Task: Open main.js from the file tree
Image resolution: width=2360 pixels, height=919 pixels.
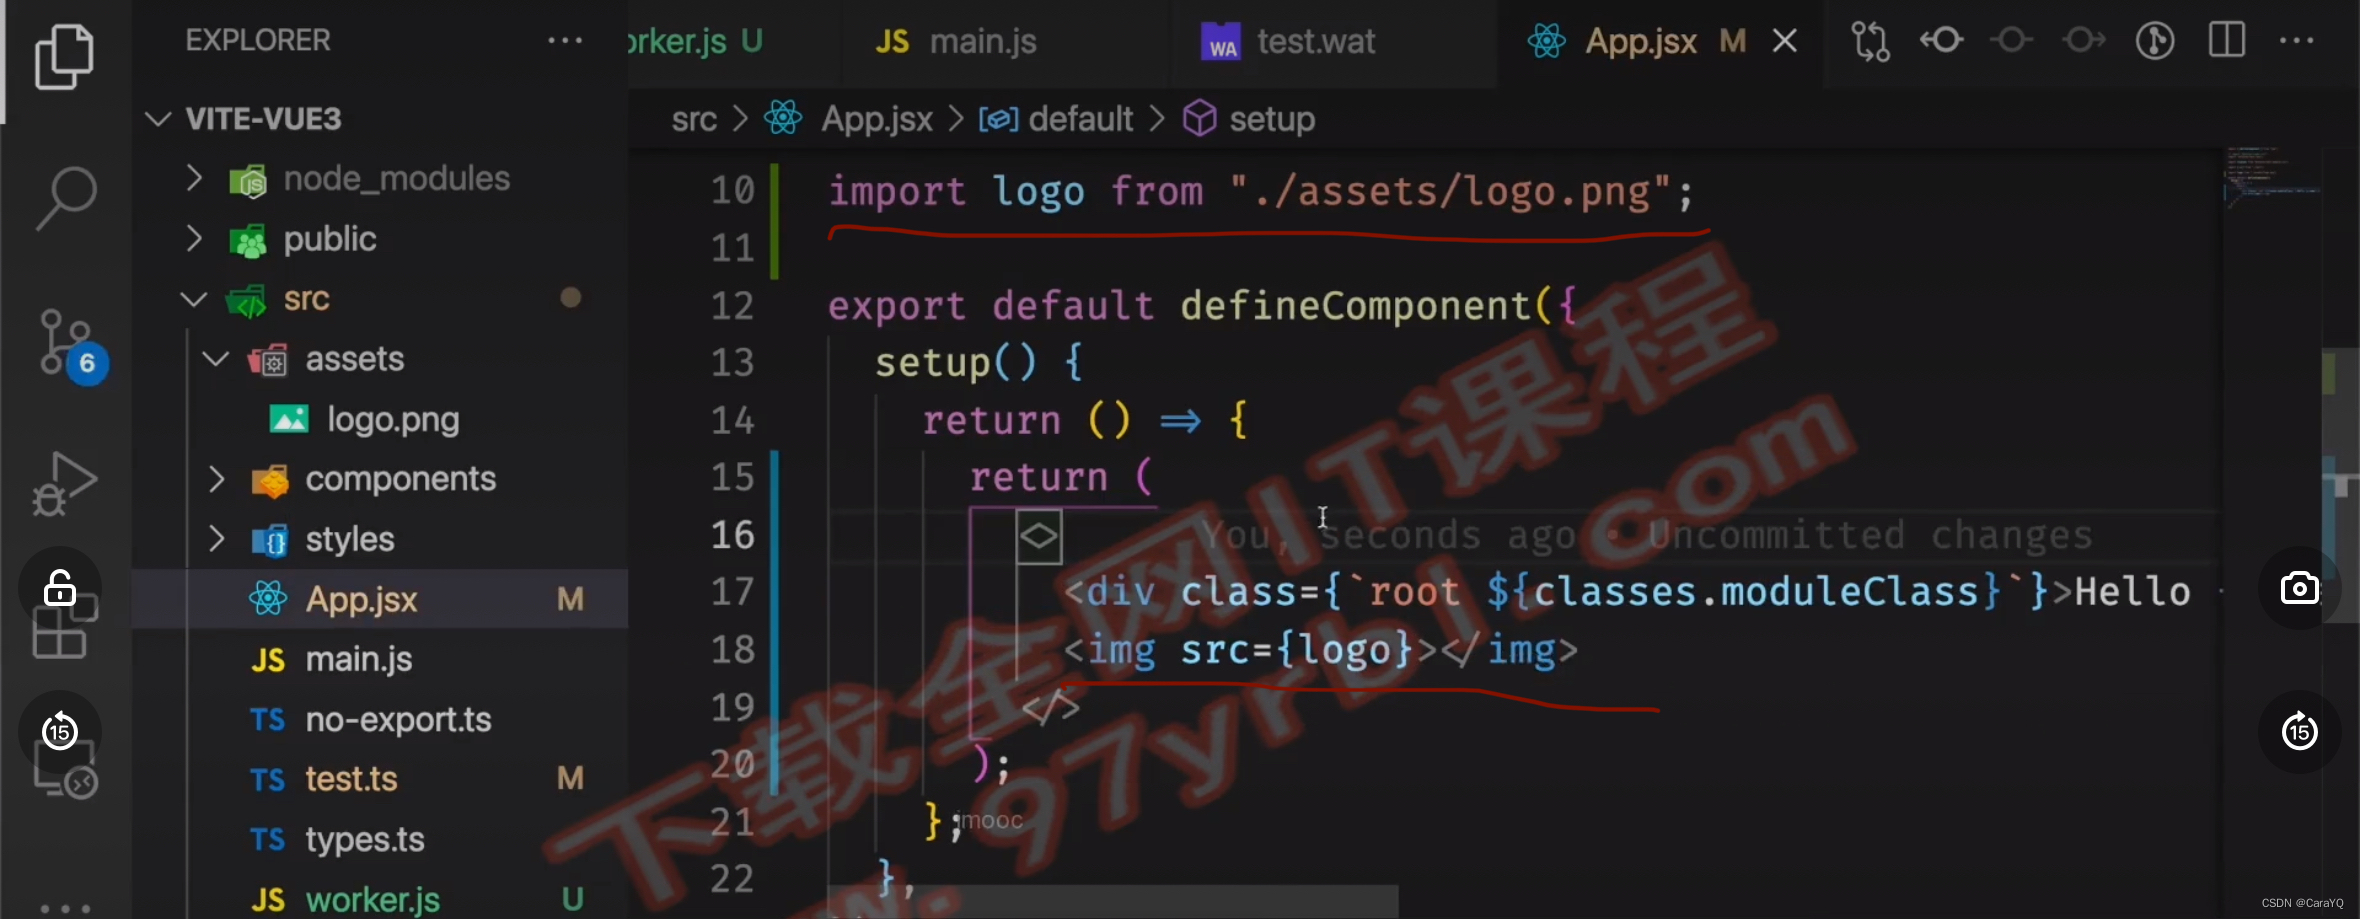Action: [x=380, y=659]
